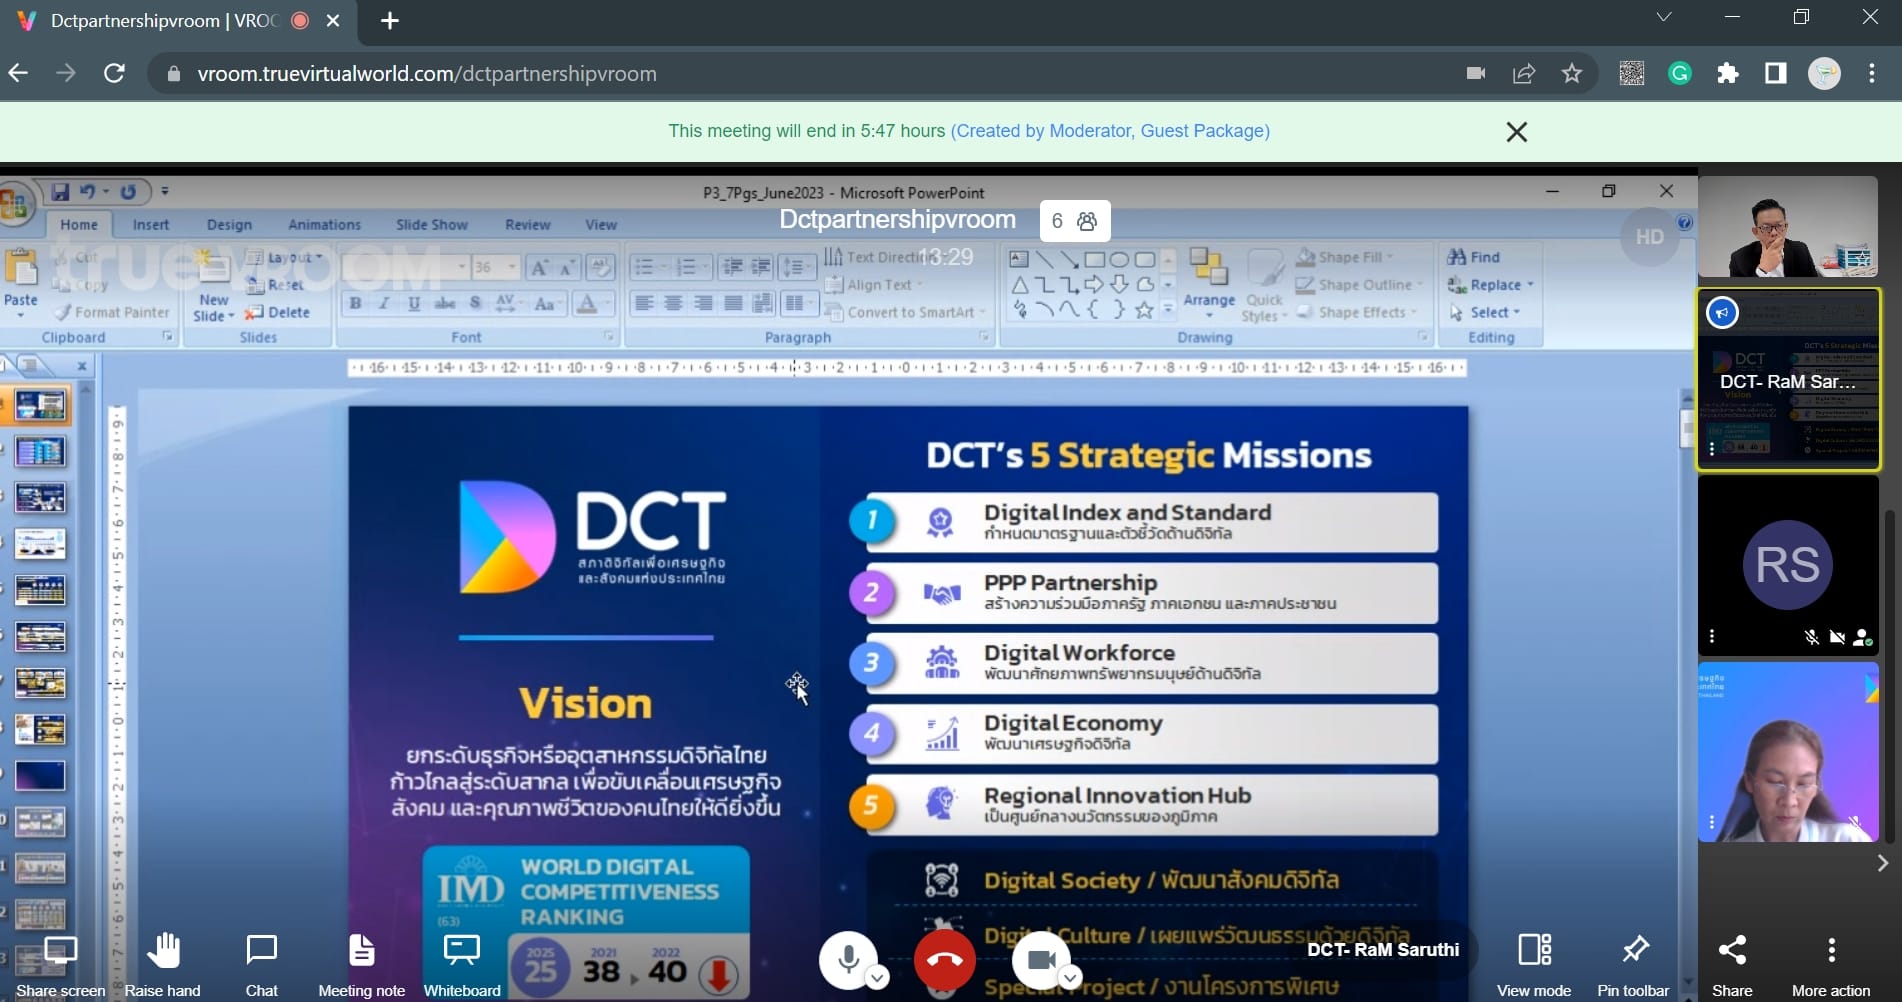Expand microphone options arrow

877,978
